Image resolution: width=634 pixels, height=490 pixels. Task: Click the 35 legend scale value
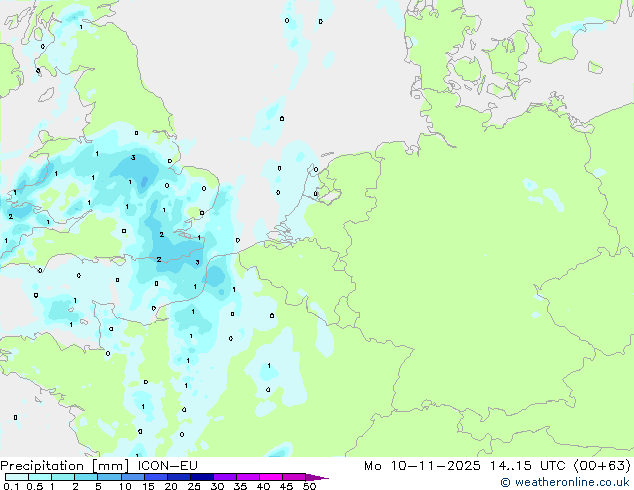click(x=240, y=486)
